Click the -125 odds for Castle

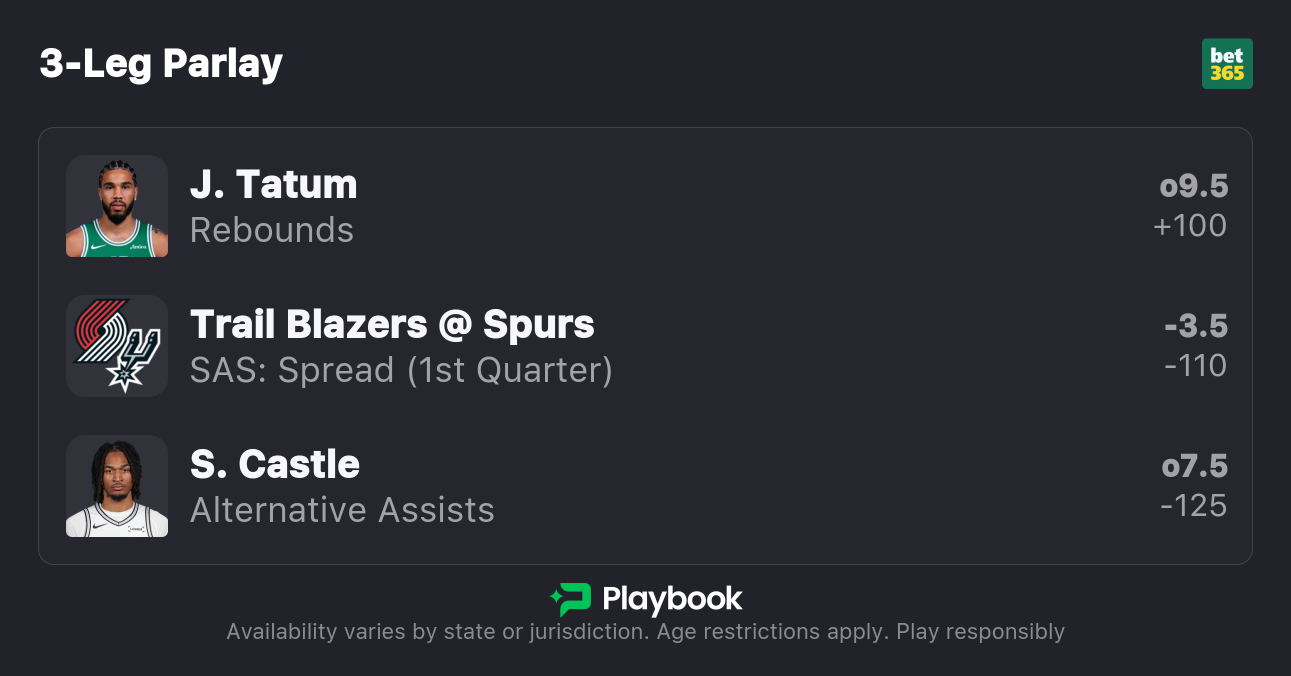[1194, 506]
